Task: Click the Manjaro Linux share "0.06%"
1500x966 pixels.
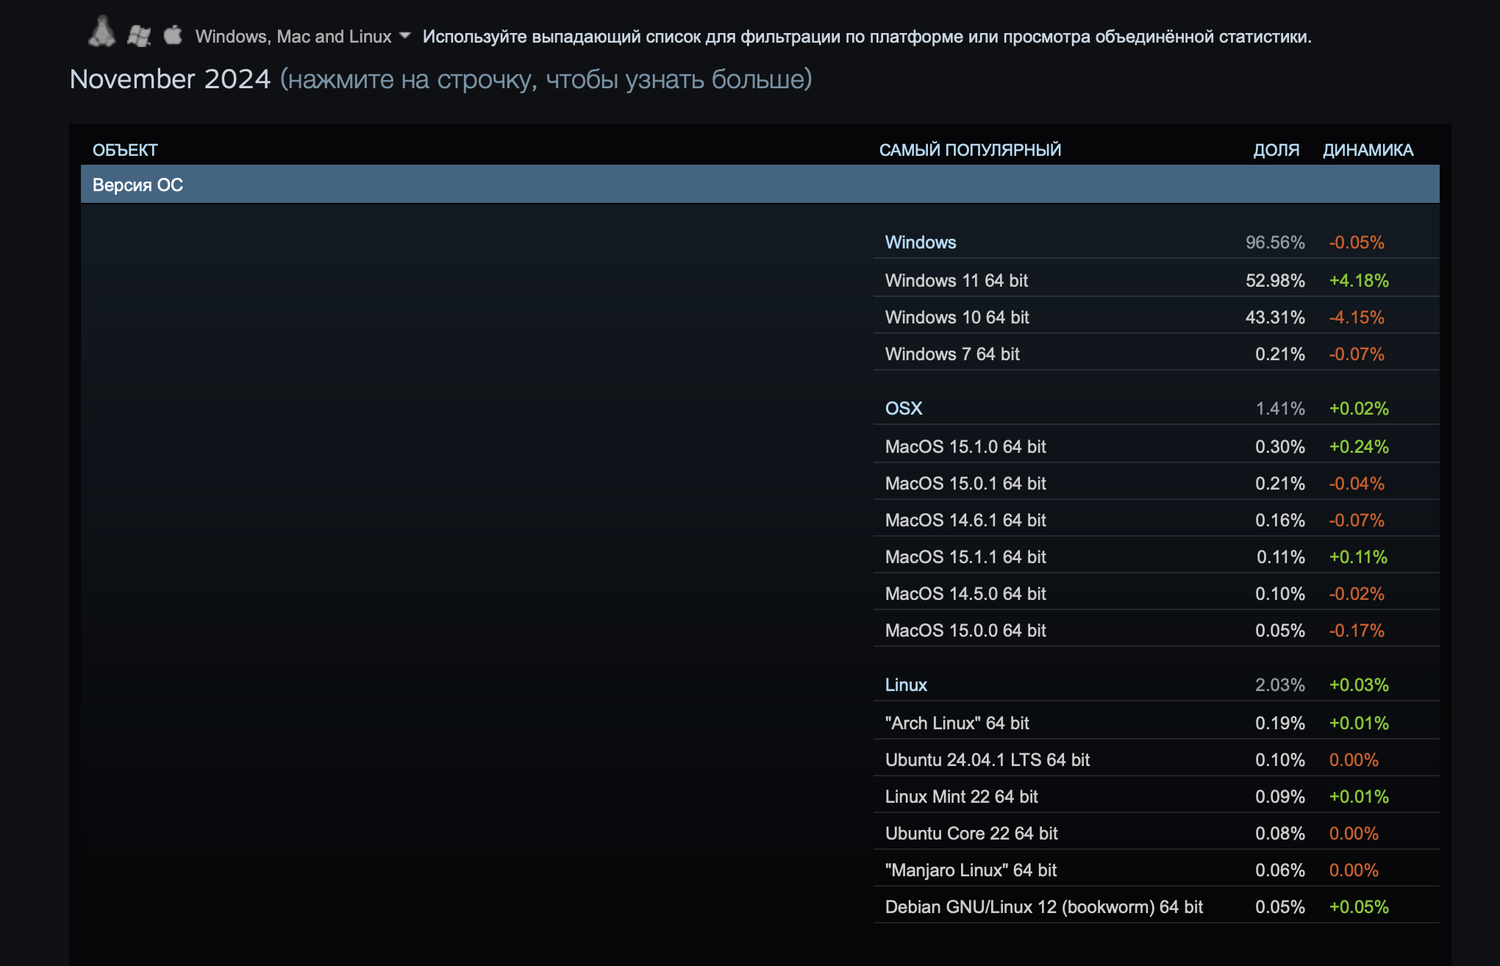Action: tap(1280, 871)
